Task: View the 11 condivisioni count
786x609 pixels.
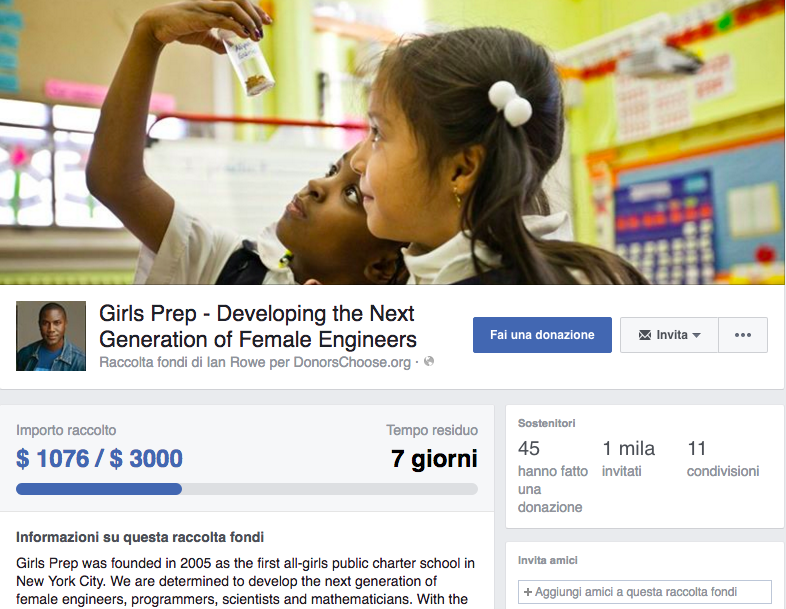Action: (696, 449)
